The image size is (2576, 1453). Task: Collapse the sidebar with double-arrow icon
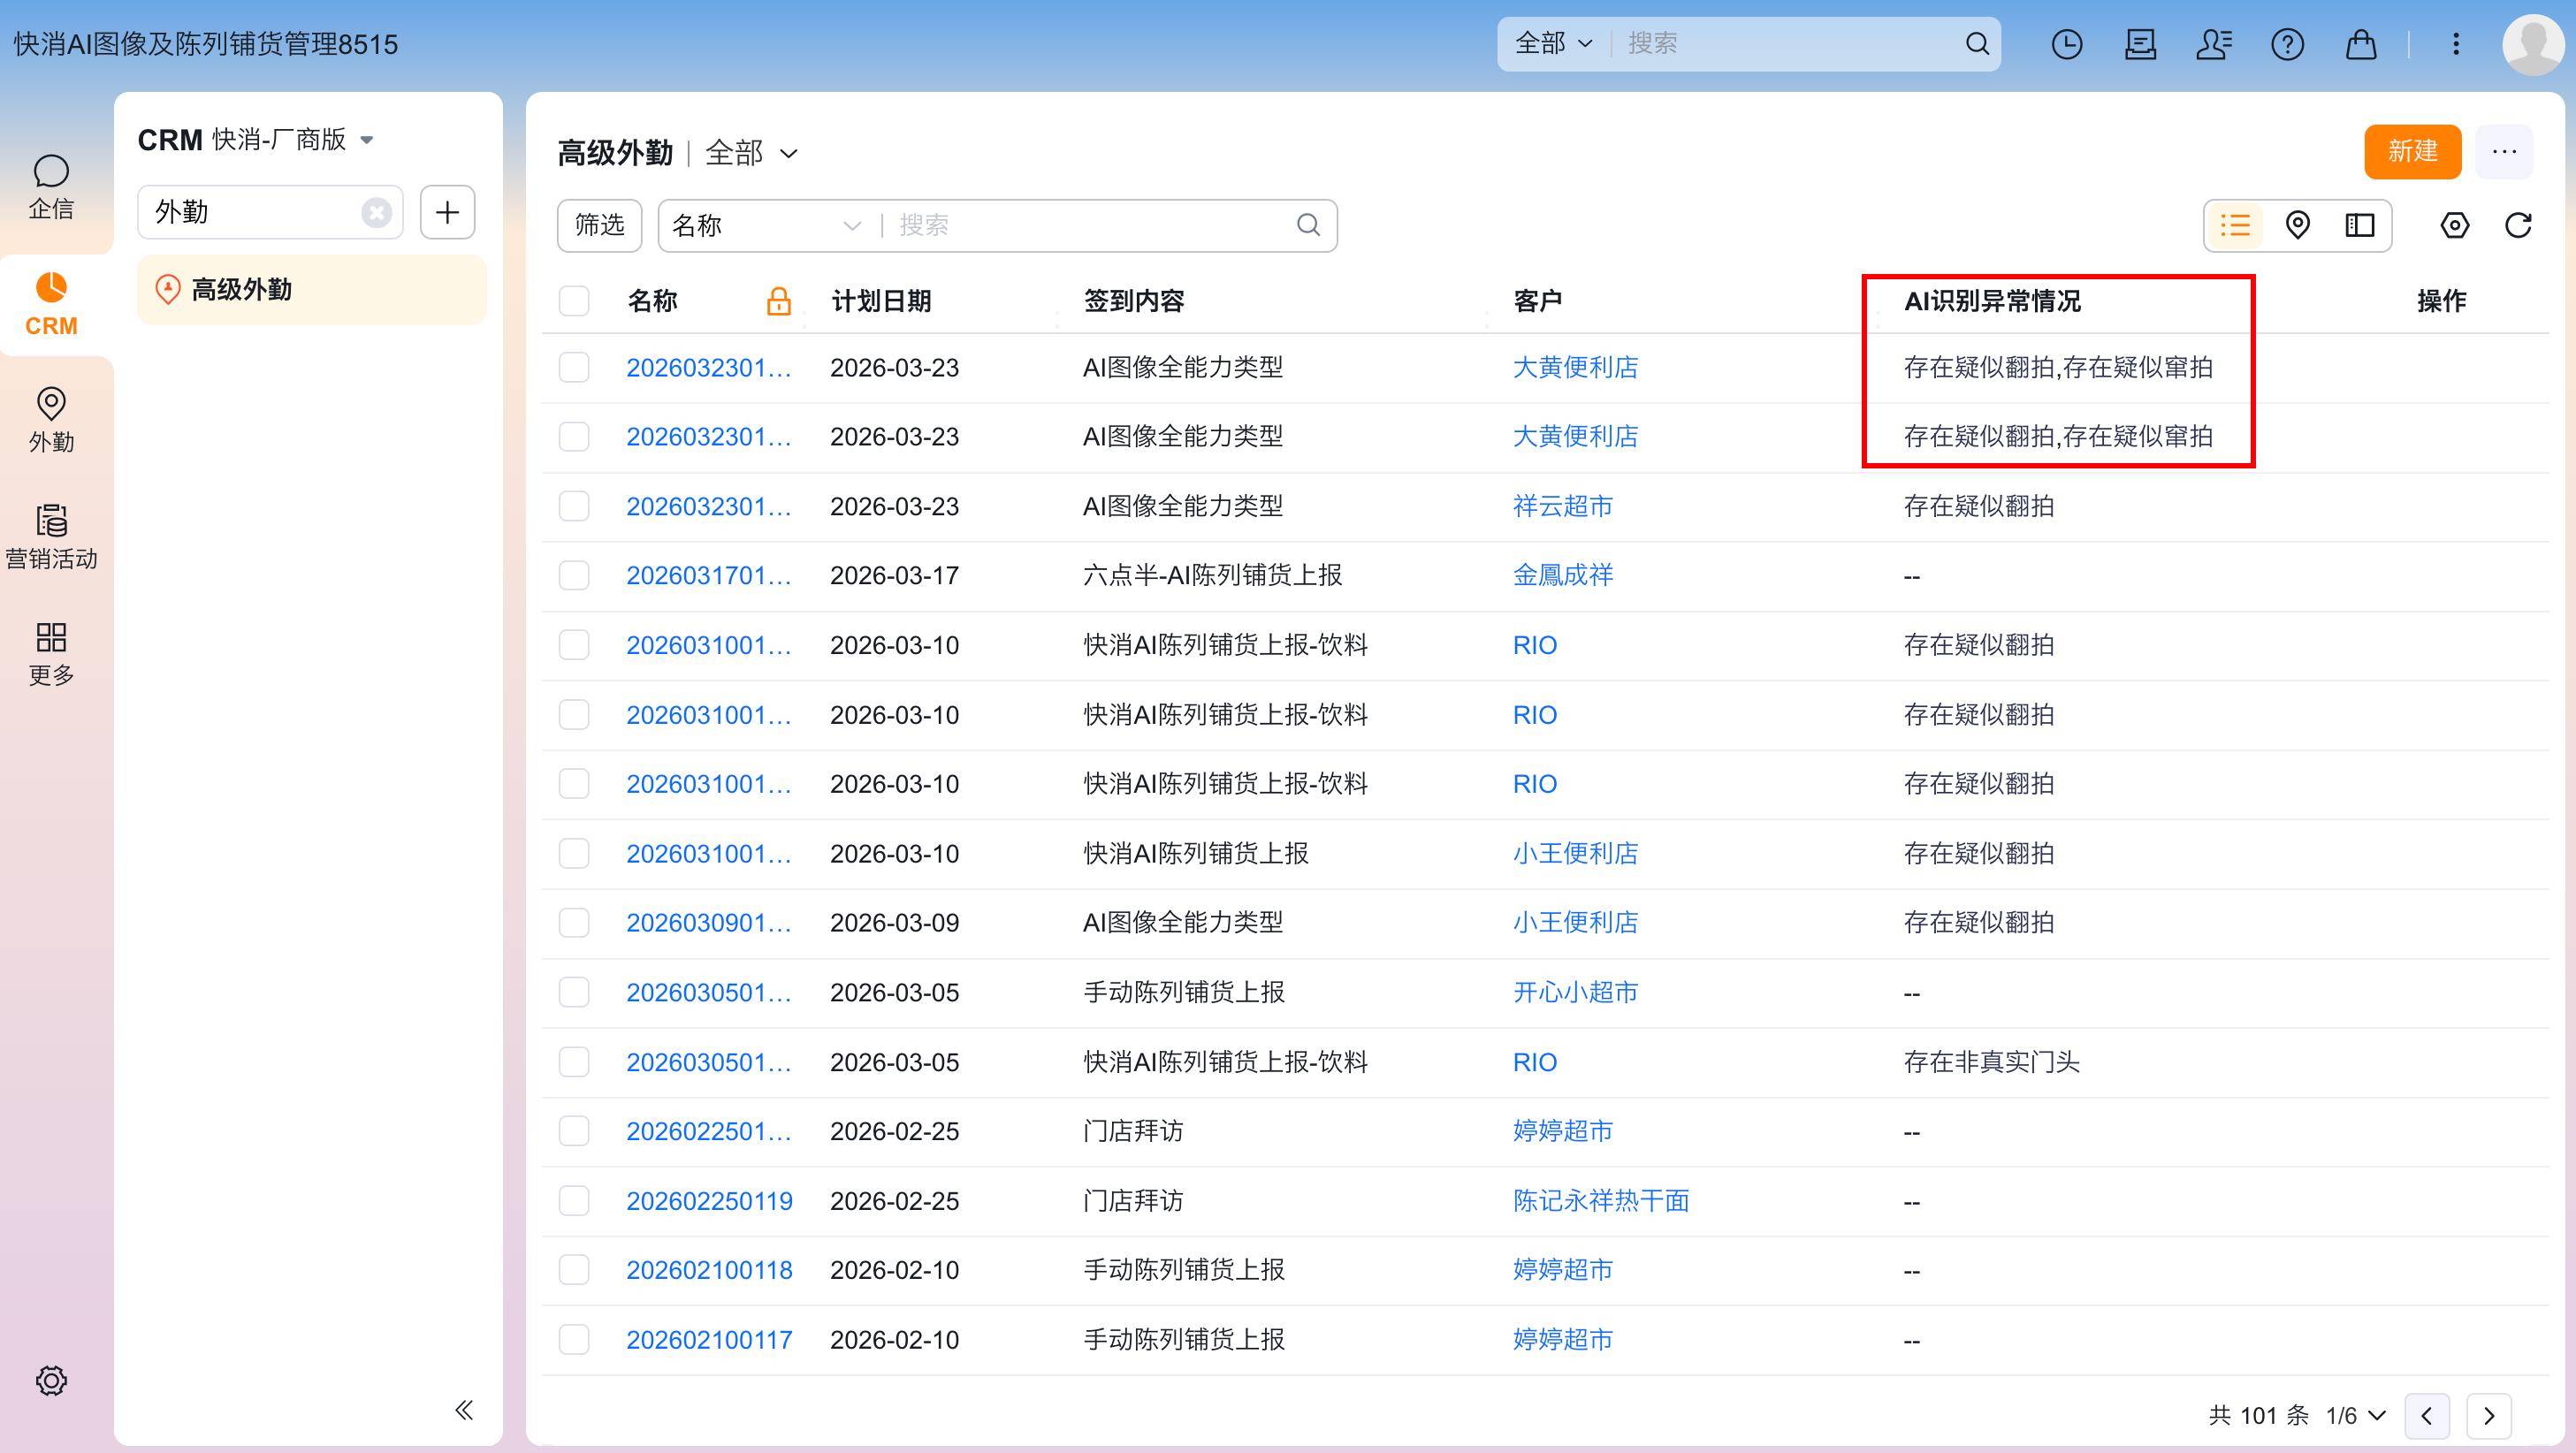point(463,1409)
